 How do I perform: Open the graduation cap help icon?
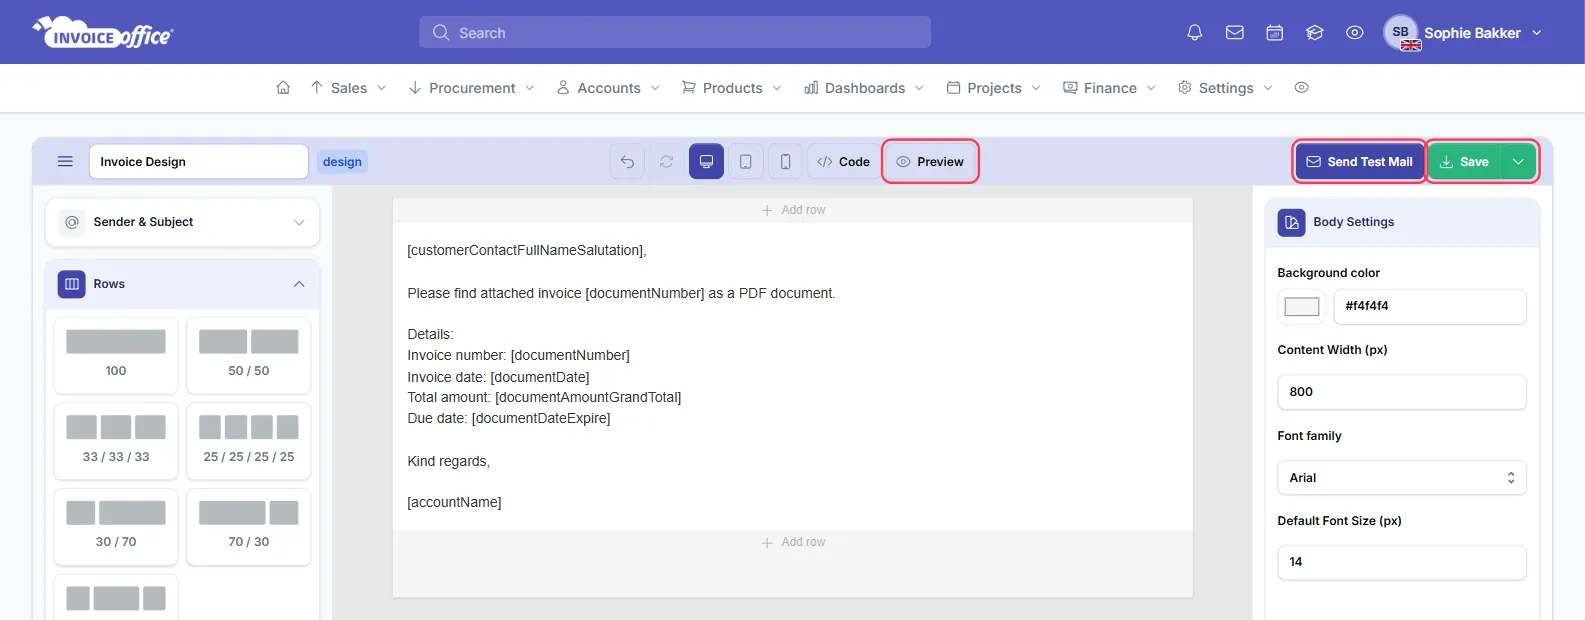coord(1314,32)
